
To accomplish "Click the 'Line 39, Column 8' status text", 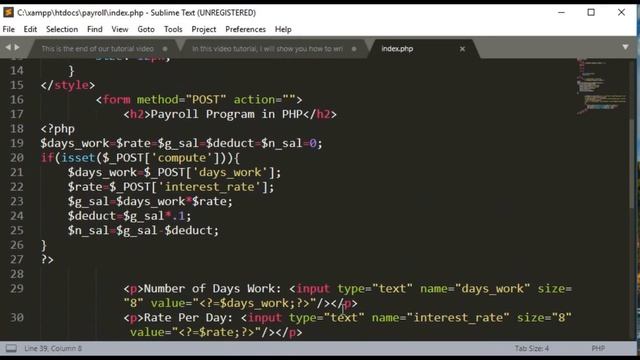I will (53, 349).
